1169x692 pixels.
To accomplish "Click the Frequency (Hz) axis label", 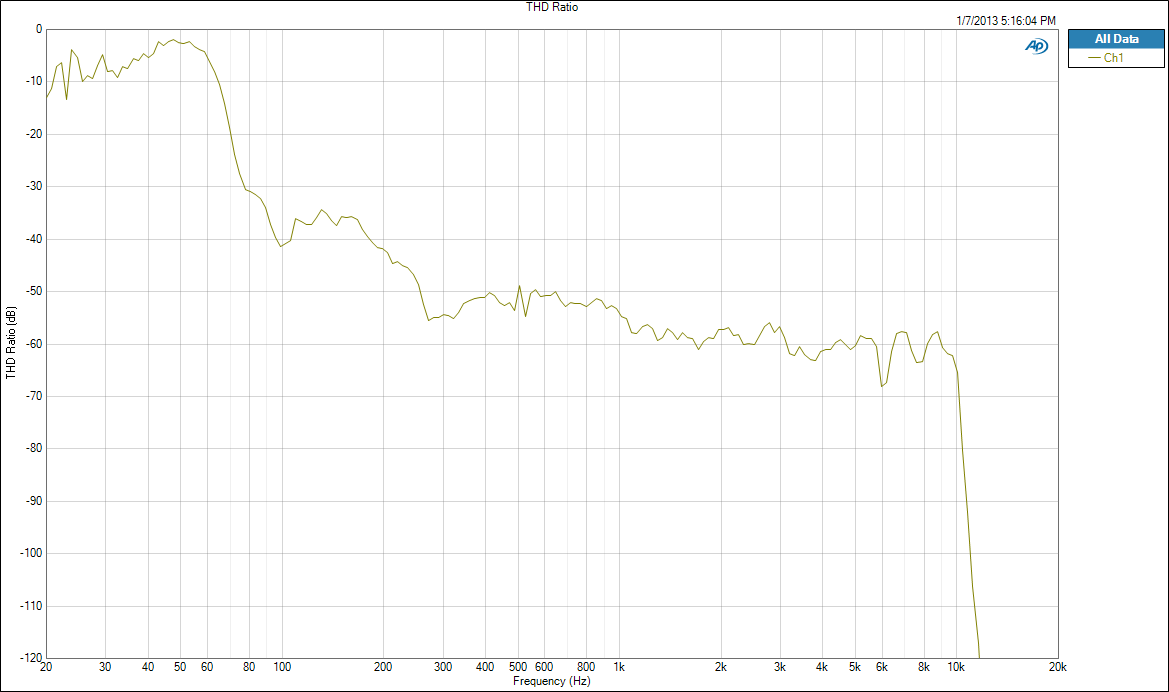I will coord(552,681).
